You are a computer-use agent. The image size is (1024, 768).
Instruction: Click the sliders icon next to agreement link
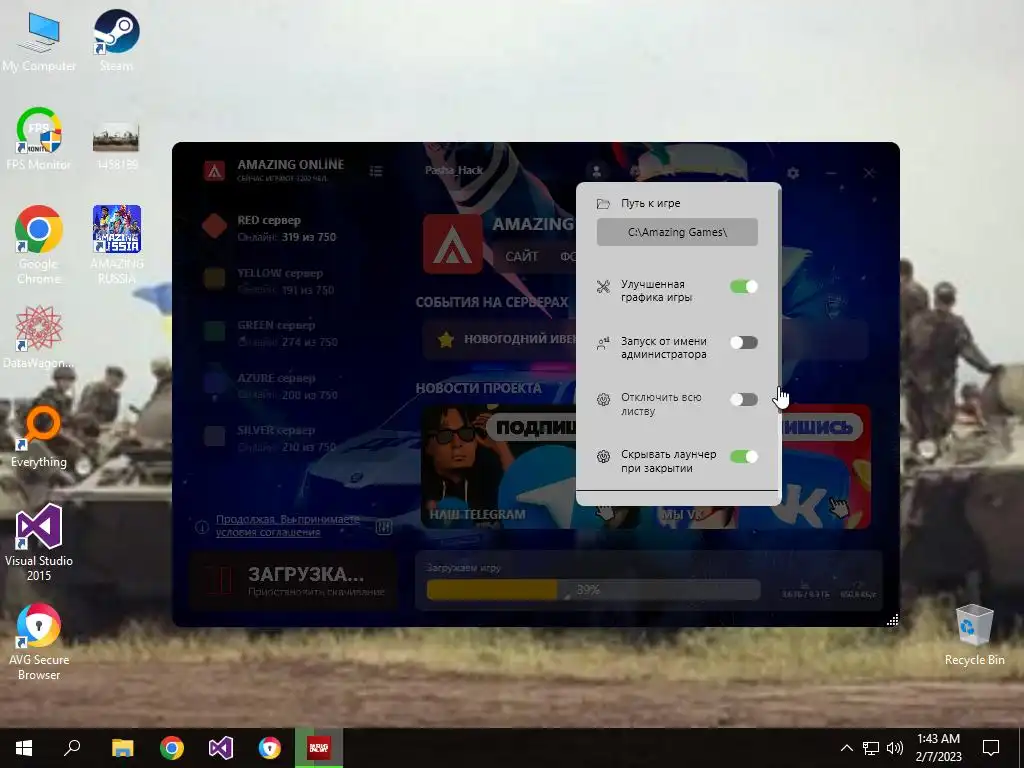tap(384, 526)
